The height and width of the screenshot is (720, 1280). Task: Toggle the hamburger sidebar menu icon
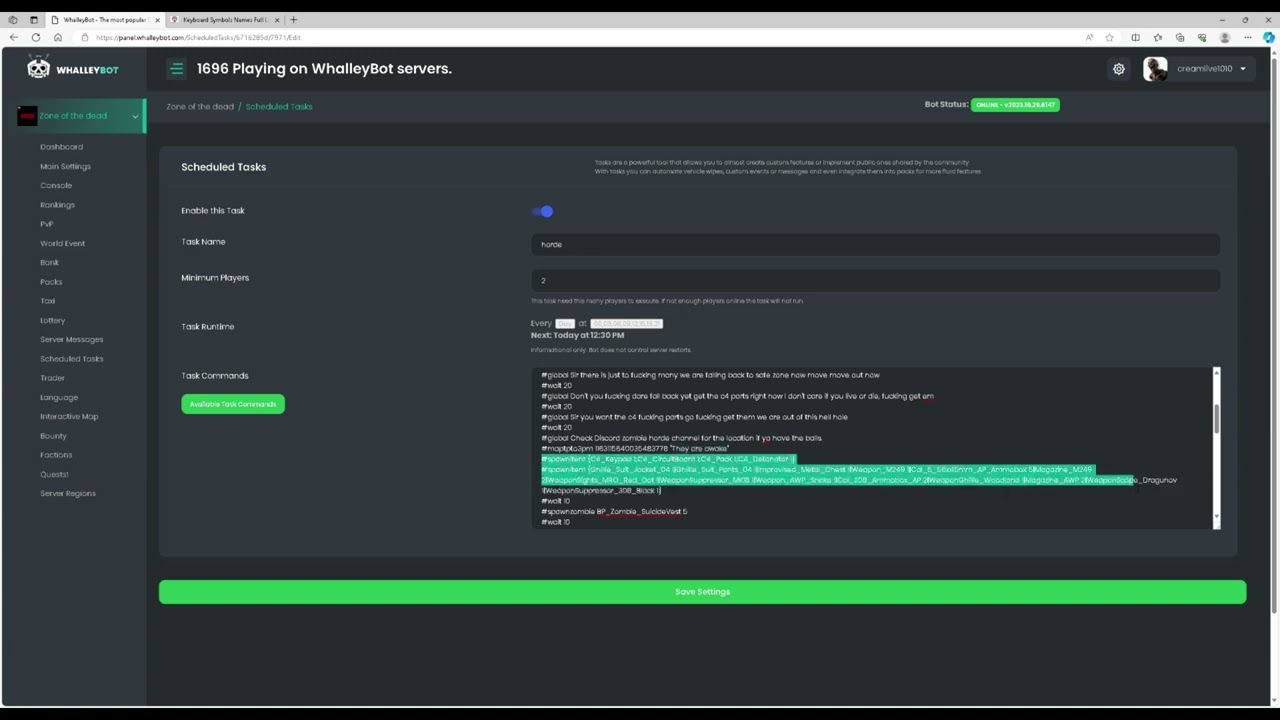pyautogui.click(x=177, y=69)
